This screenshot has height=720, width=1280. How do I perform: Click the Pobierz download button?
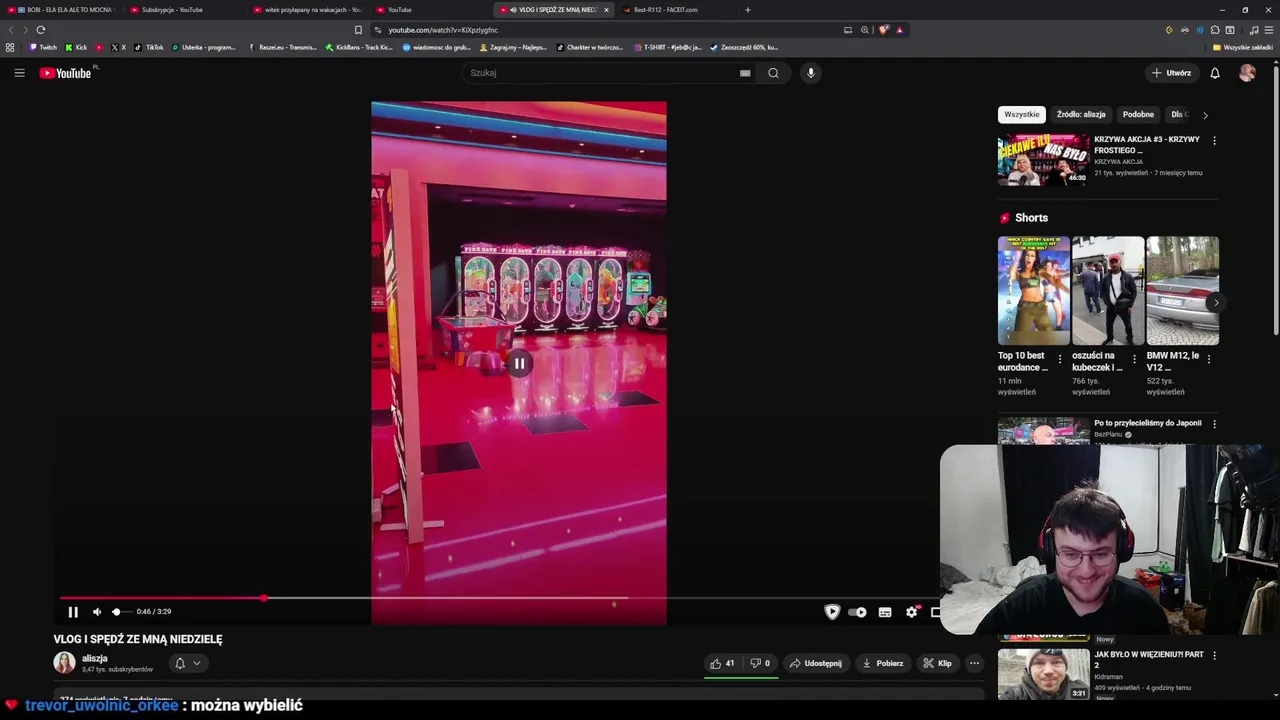(883, 663)
